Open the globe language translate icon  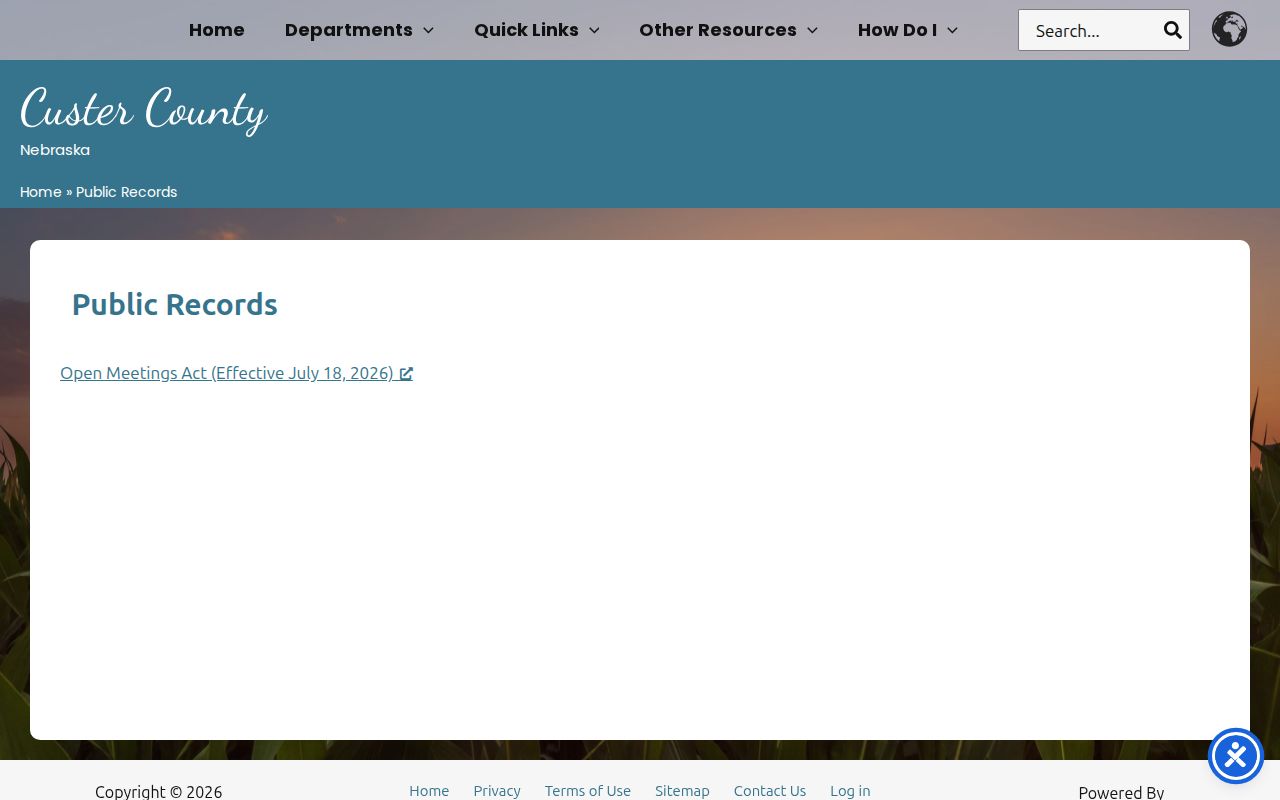click(x=1229, y=29)
